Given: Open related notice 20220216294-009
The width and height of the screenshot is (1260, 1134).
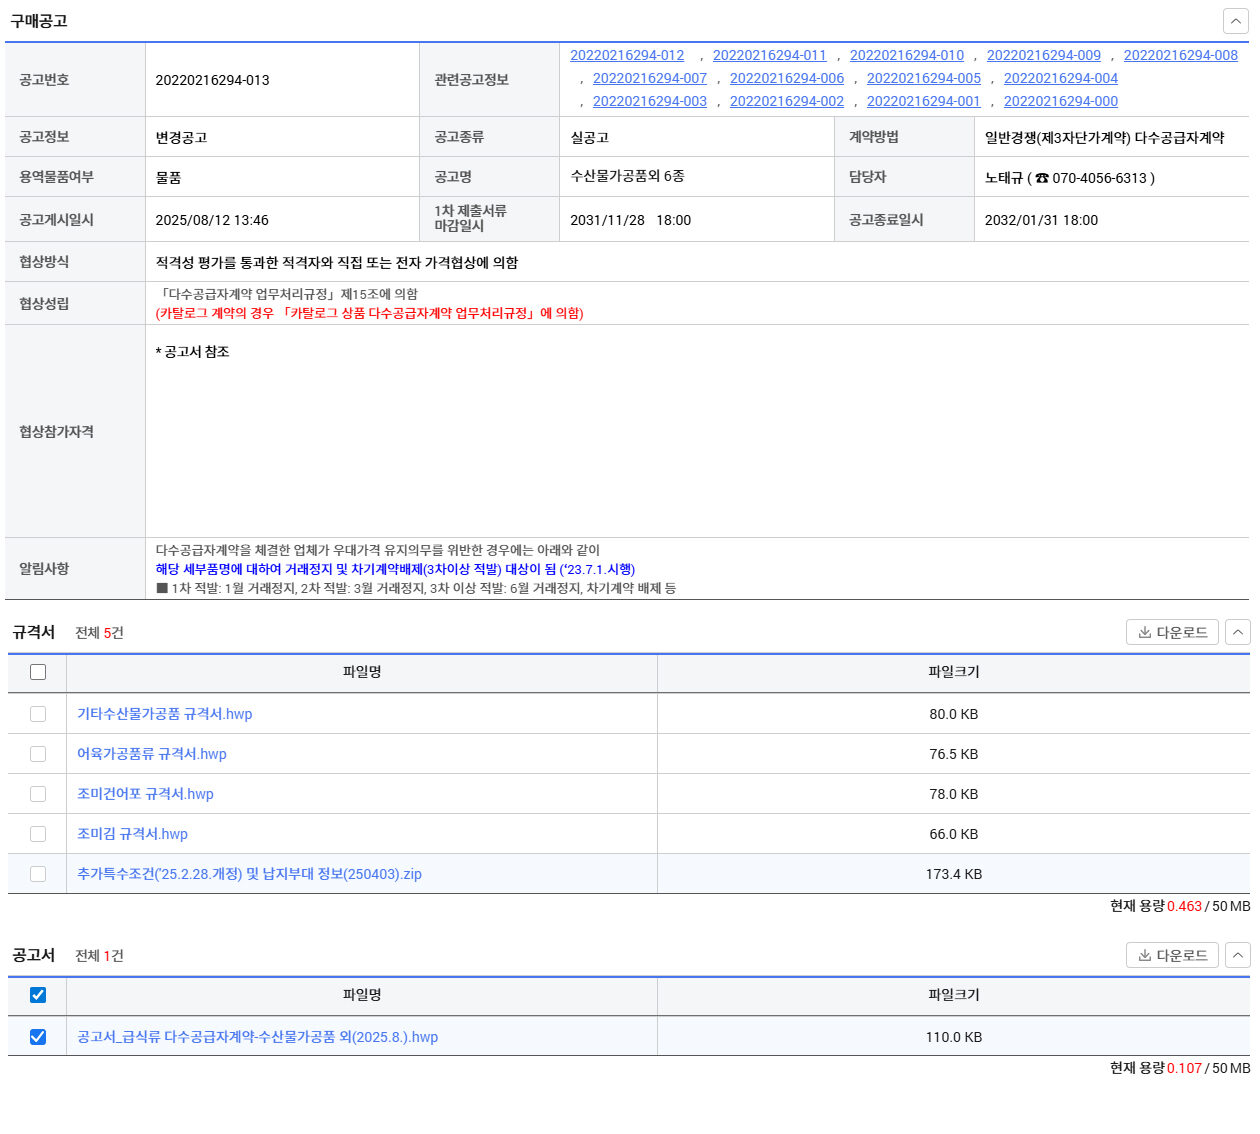Looking at the screenshot, I should (1044, 55).
